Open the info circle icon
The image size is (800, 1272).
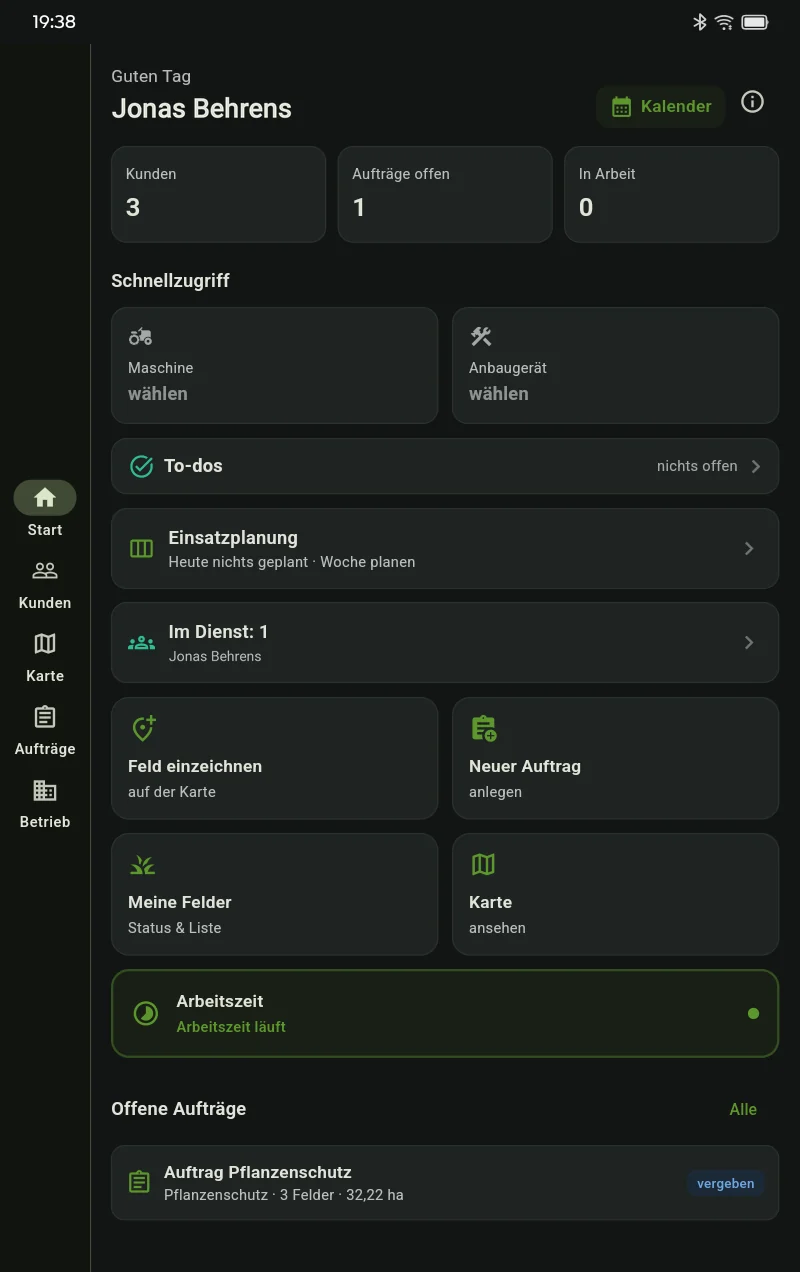coord(752,102)
